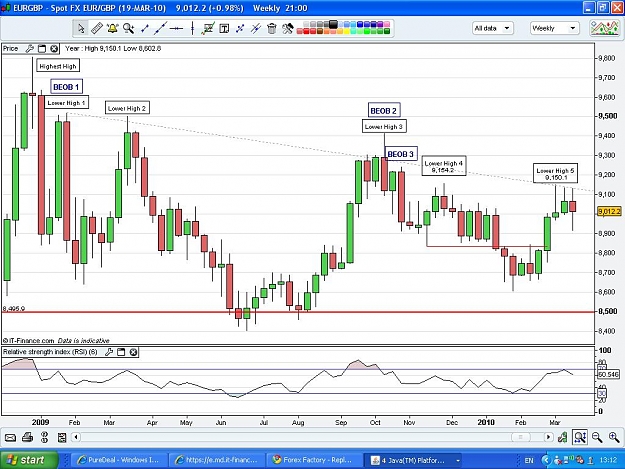
Task: Pick the black color swatch
Action: (x=333, y=24)
